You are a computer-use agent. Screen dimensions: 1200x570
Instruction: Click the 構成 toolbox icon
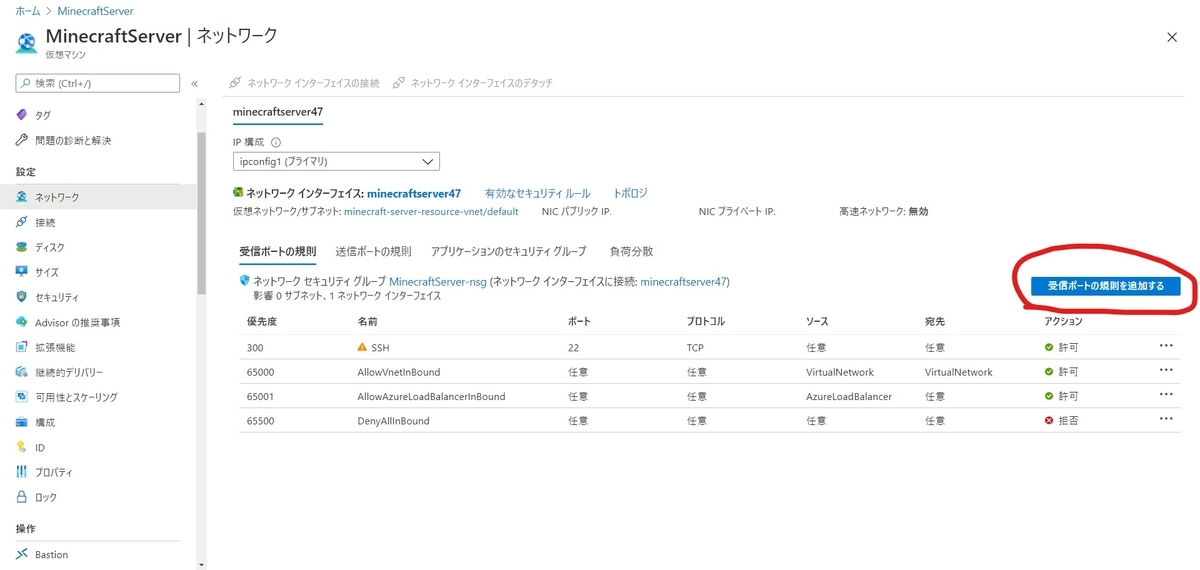coord(22,422)
